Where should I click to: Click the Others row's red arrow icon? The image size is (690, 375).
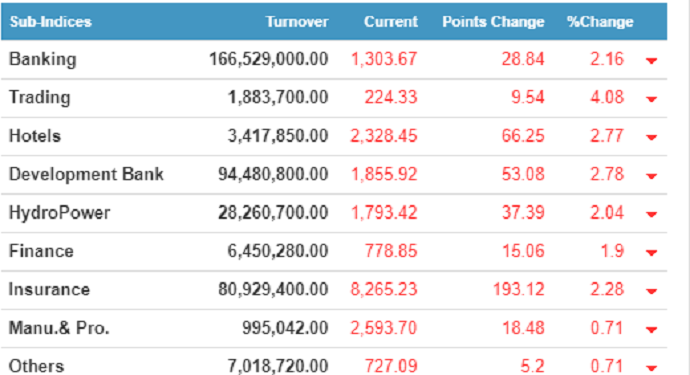[x=651, y=368]
